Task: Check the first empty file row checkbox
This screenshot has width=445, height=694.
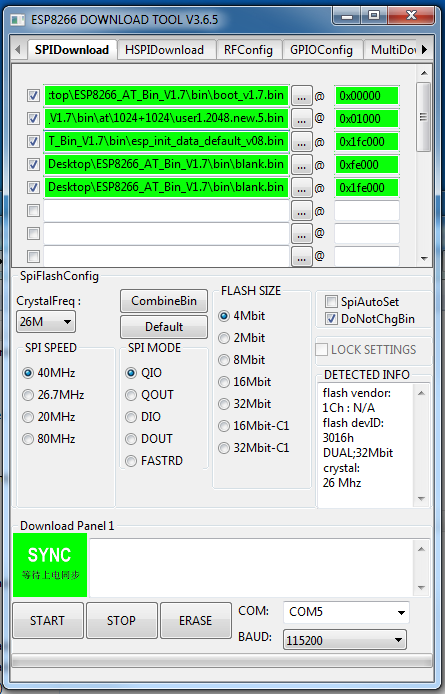Action: click(33, 211)
